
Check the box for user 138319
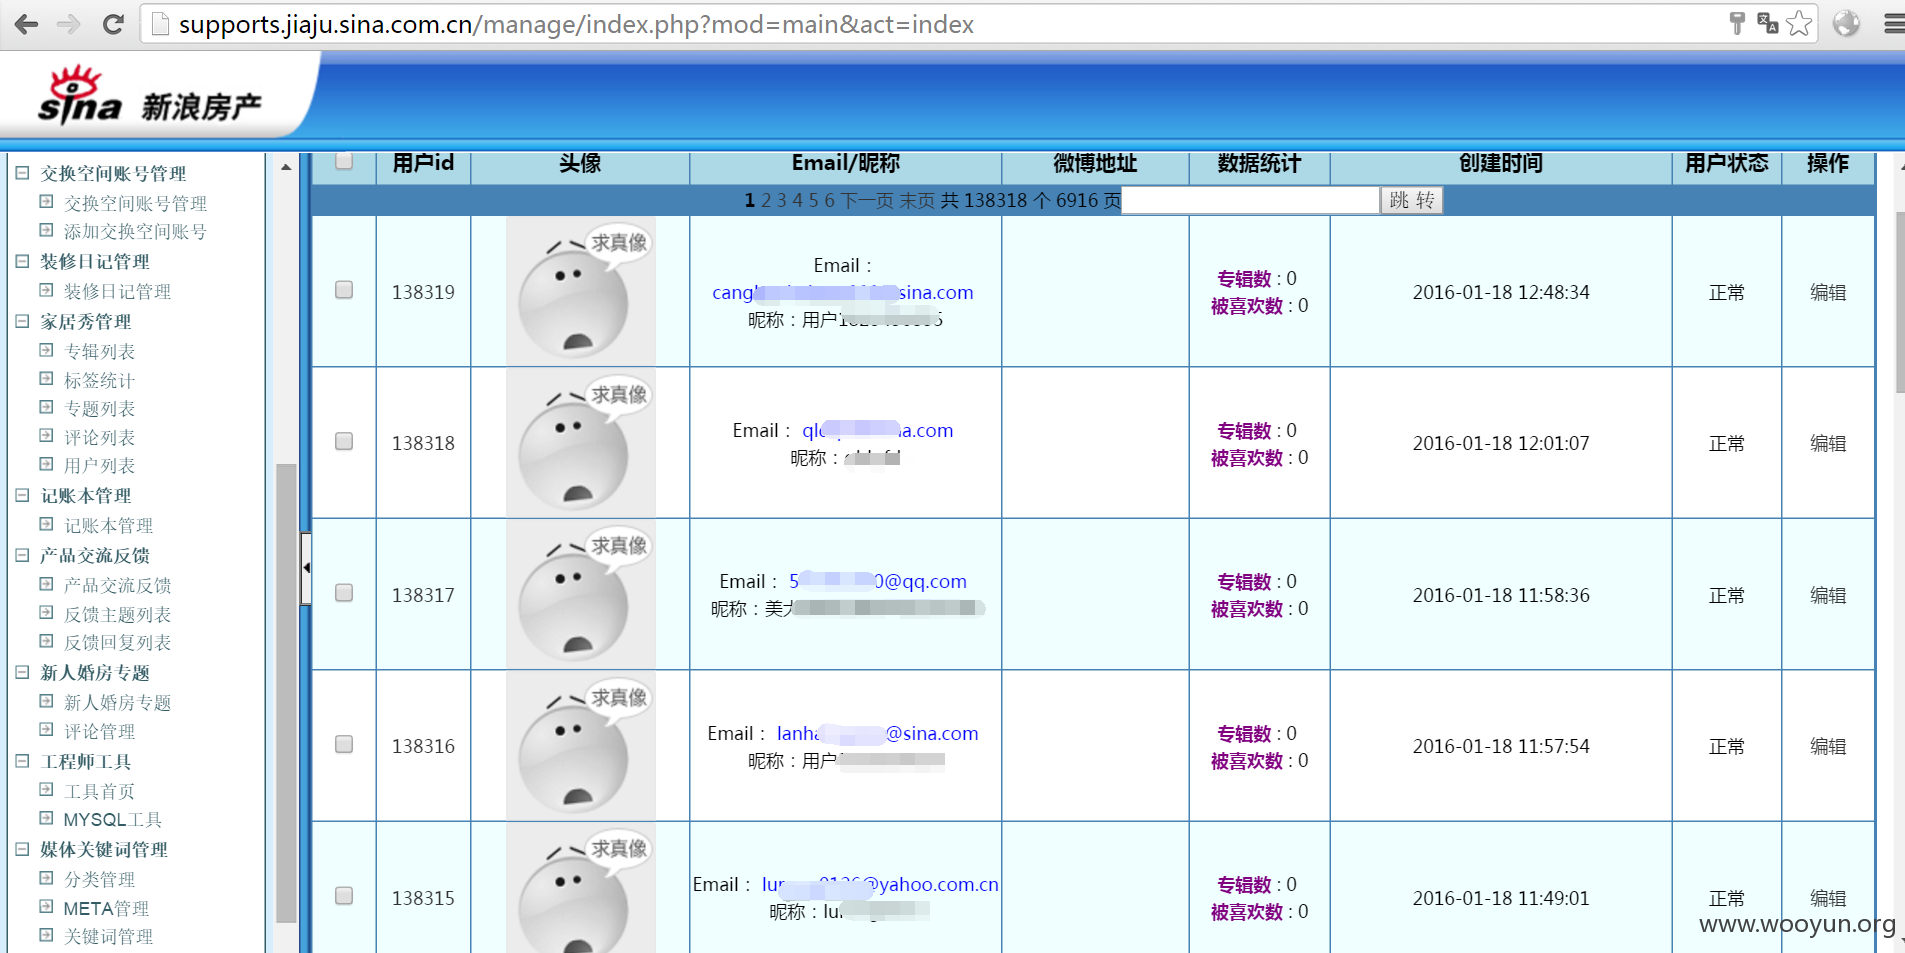click(x=344, y=290)
